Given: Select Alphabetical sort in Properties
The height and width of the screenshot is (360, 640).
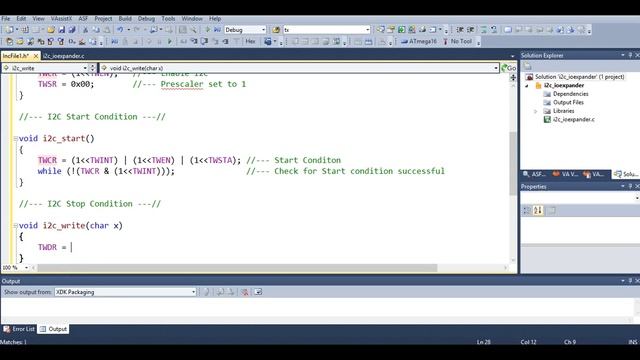Looking at the screenshot, I should (x=538, y=210).
